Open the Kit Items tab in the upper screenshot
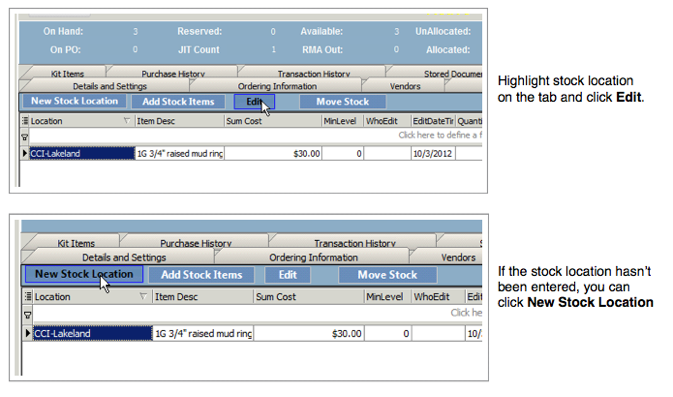This screenshot has height=397, width=673. pyautogui.click(x=67, y=74)
